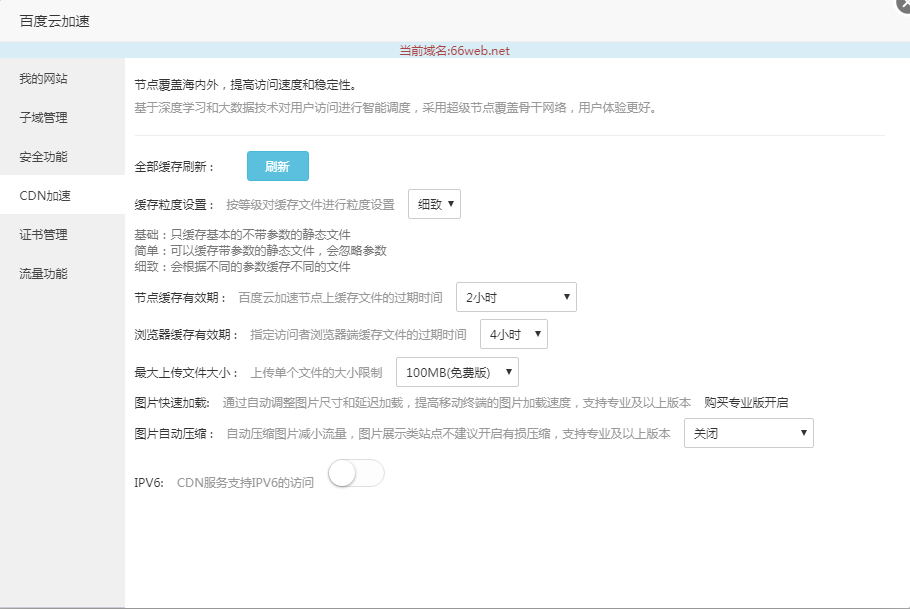Click the 图片快速加载 label
910x609 pixels.
click(172, 403)
